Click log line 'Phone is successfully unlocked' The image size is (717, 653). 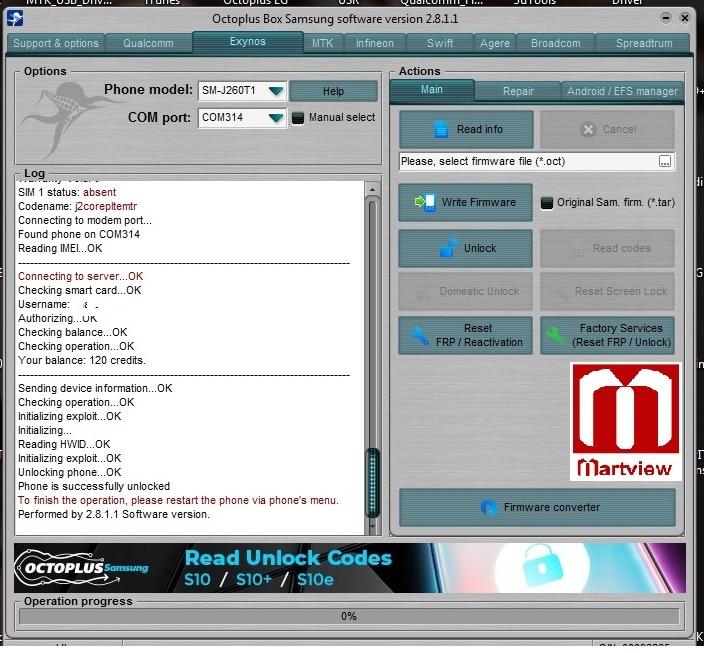click(95, 489)
